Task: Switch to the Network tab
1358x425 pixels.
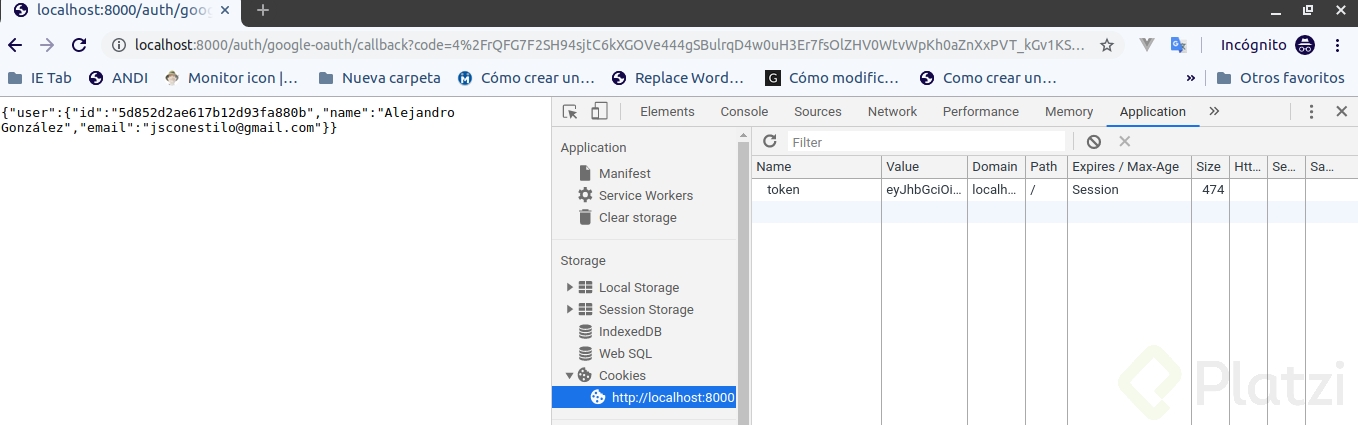Action: 892,112
